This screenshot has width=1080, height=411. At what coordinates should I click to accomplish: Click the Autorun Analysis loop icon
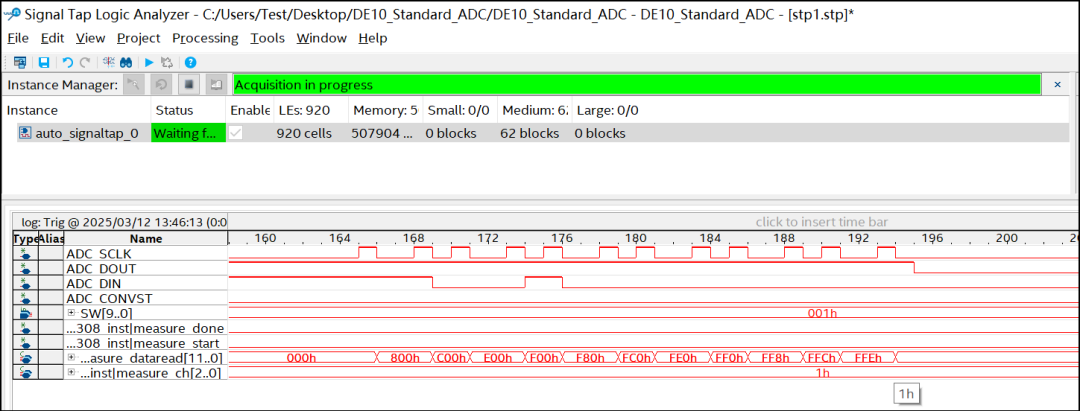pos(161,85)
